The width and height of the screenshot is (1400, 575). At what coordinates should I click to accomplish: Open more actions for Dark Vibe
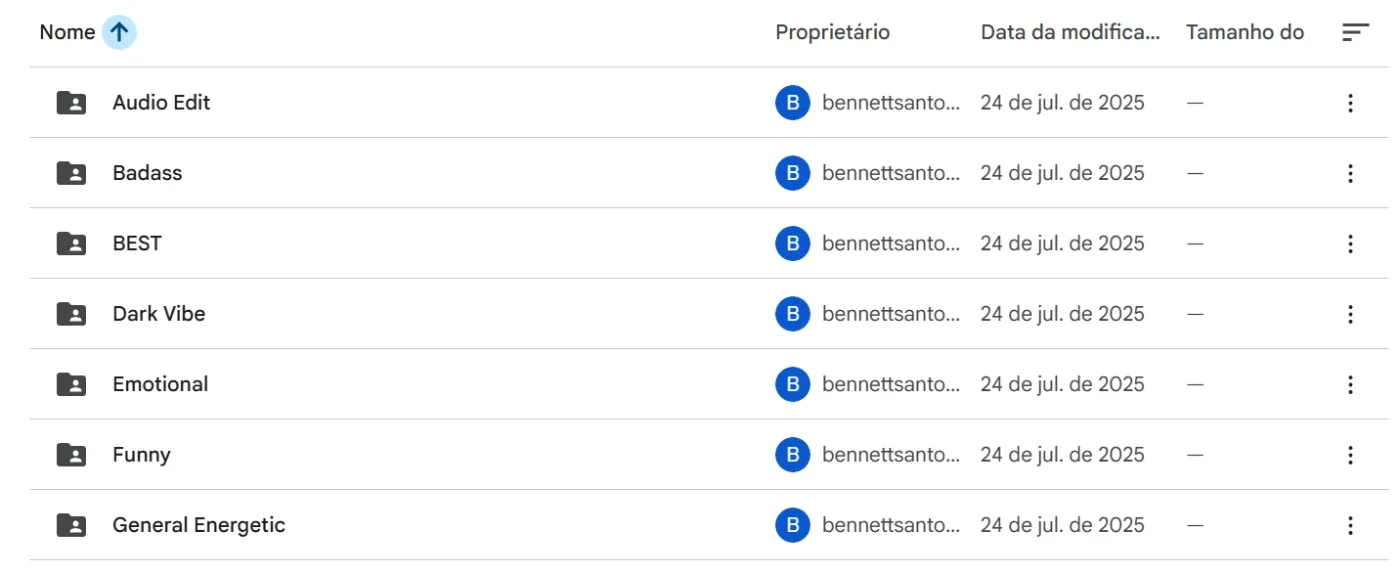click(x=1350, y=314)
